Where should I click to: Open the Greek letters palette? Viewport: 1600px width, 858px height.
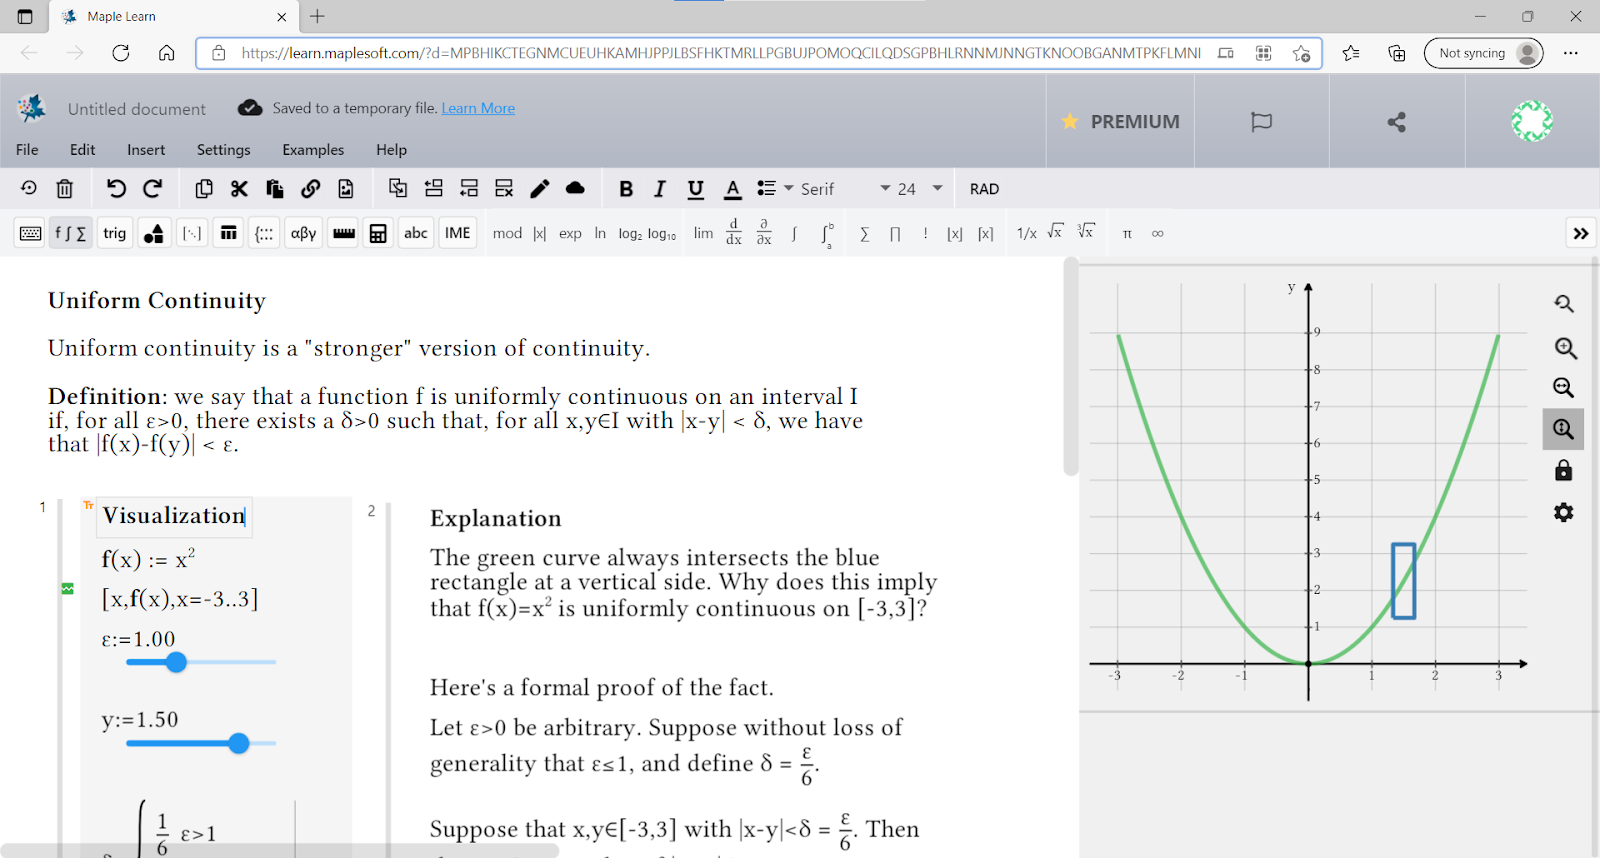[303, 233]
